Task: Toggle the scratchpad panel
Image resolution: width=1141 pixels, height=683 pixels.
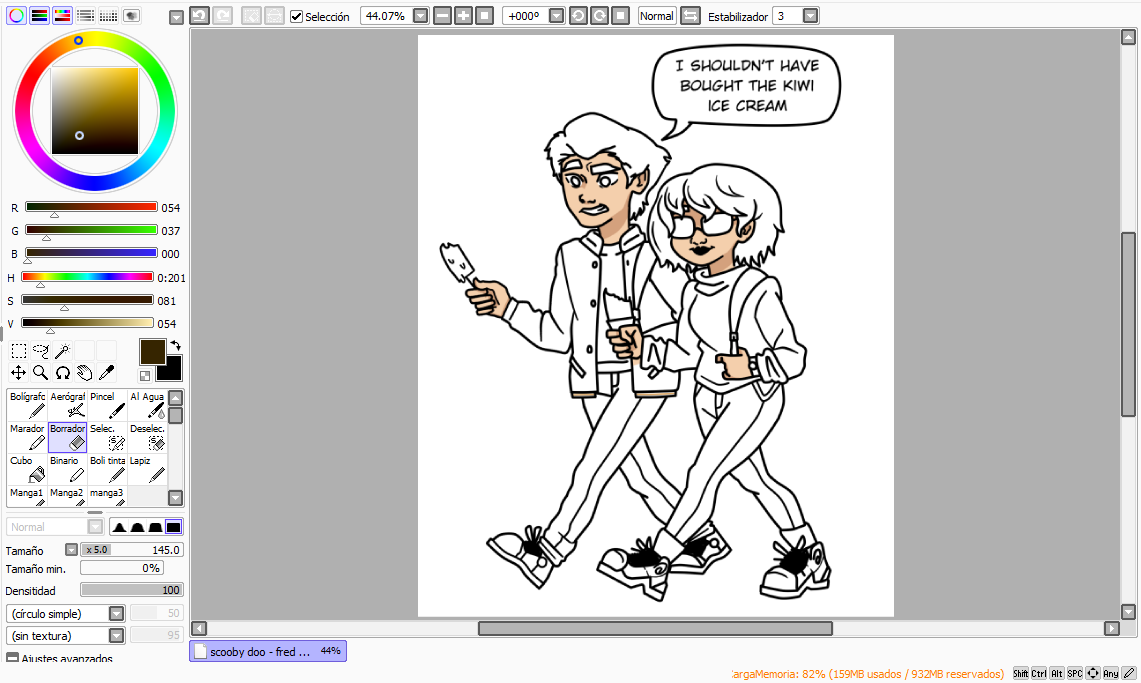Action: 132,15
